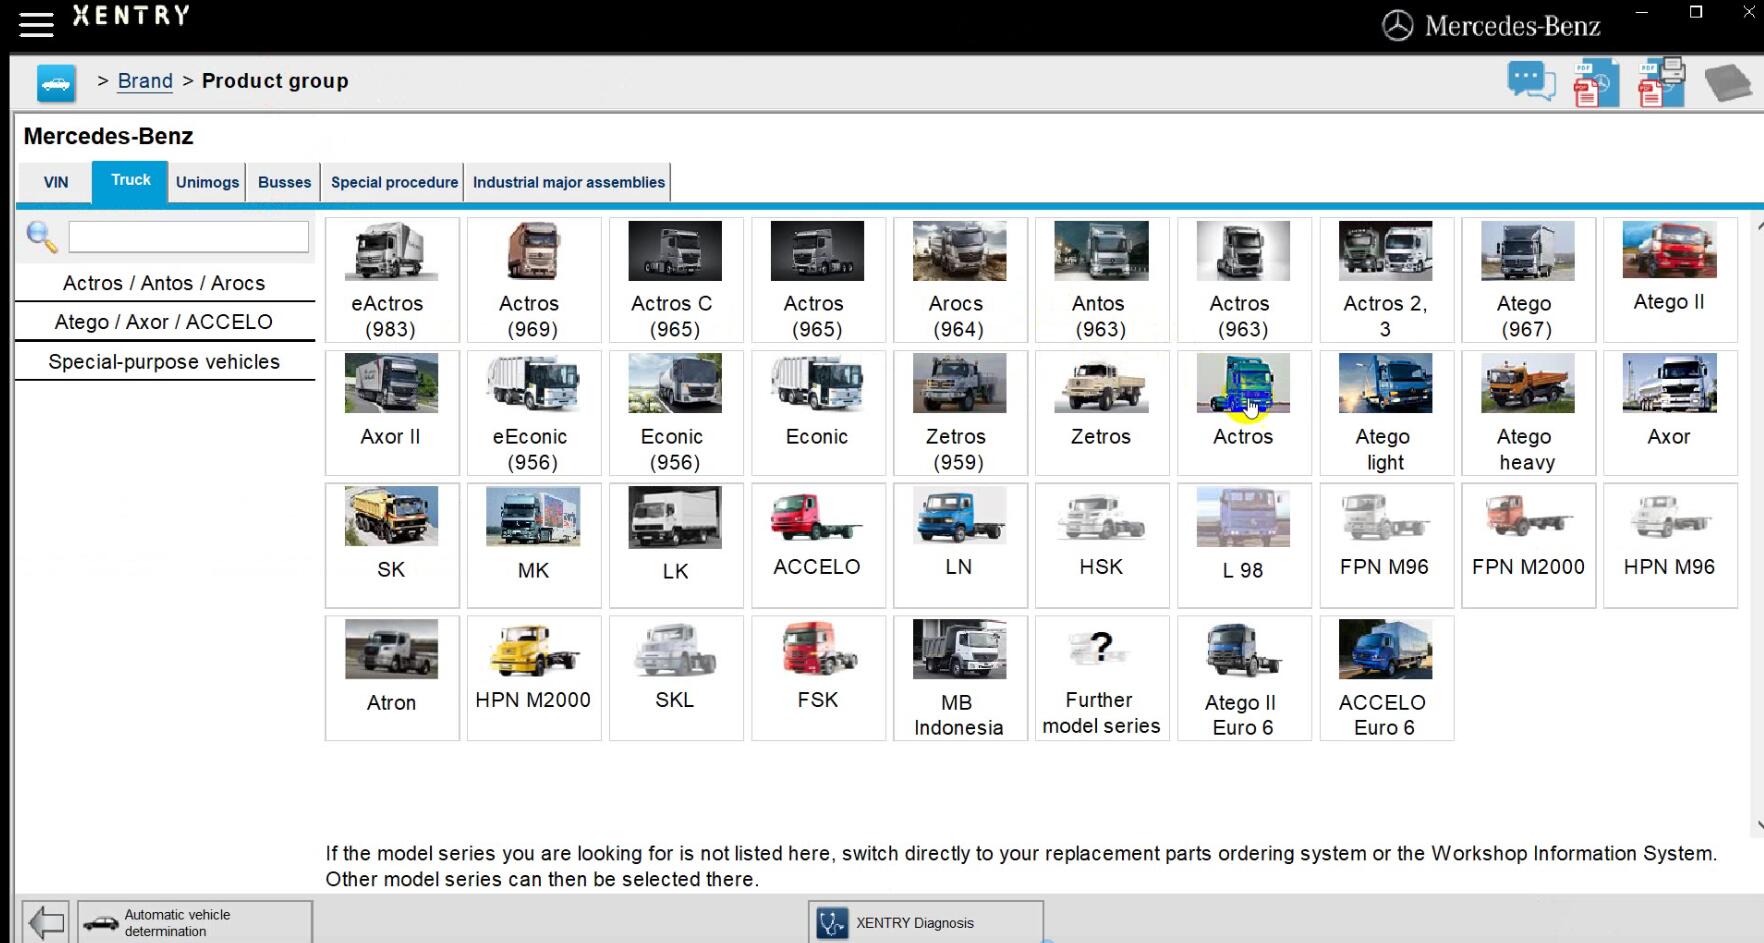
Task: Open the LN blue truck tile
Action: [x=960, y=546]
